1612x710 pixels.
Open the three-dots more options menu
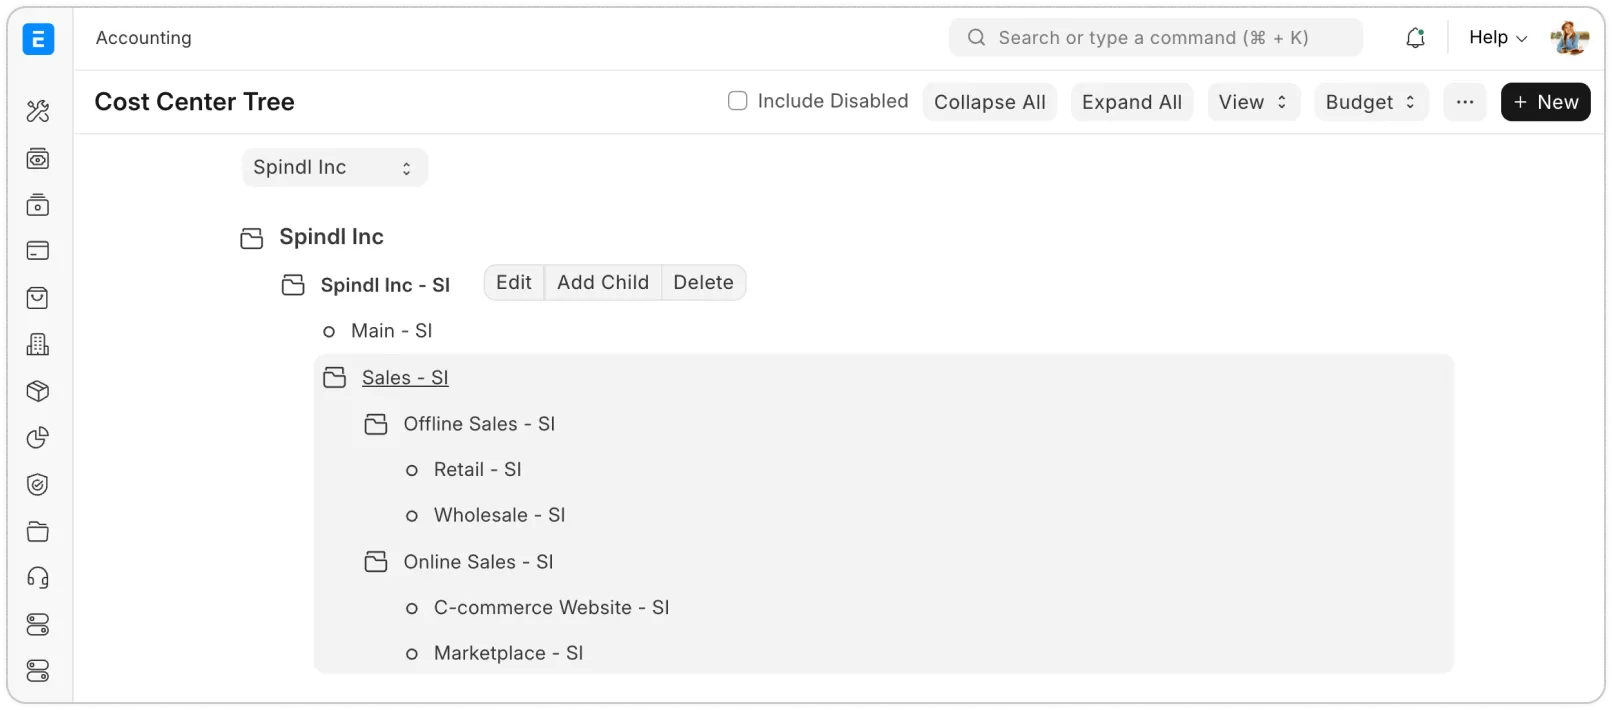tap(1465, 102)
